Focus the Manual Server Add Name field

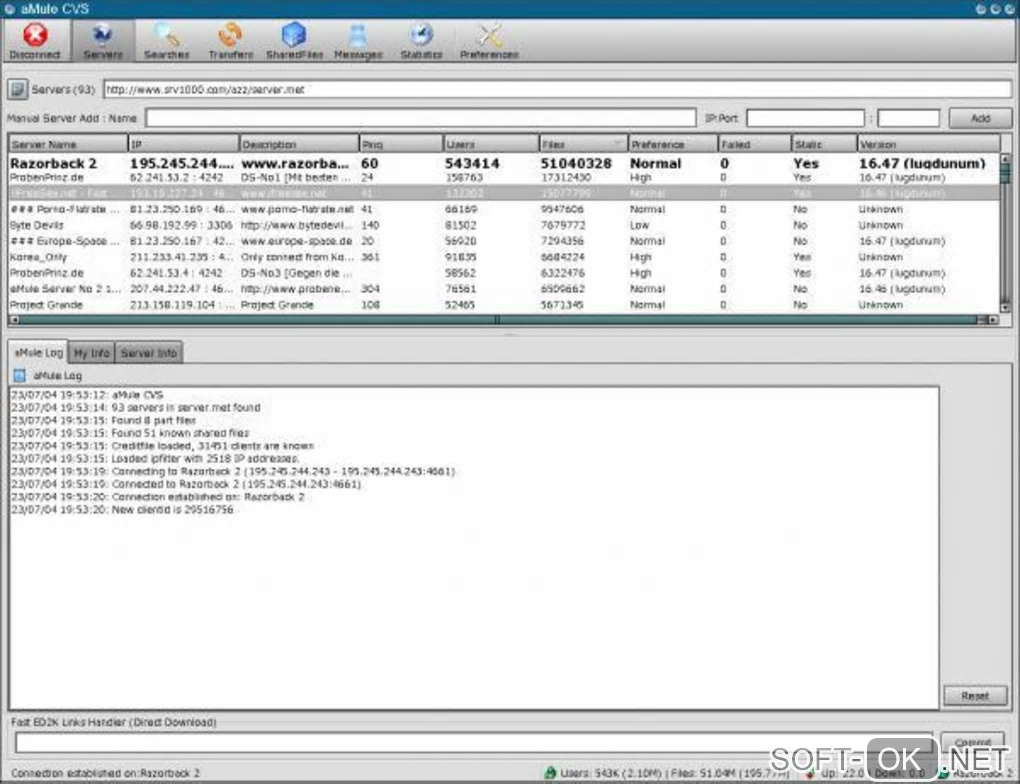tap(420, 118)
